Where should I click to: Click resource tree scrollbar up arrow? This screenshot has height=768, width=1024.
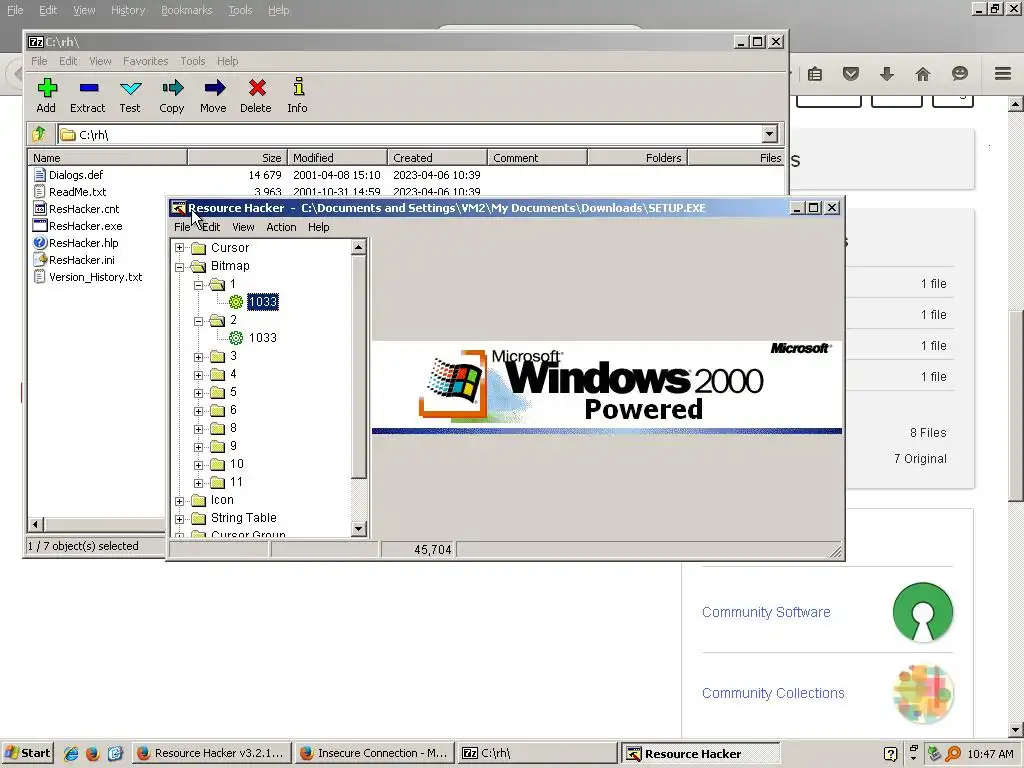pyautogui.click(x=359, y=247)
